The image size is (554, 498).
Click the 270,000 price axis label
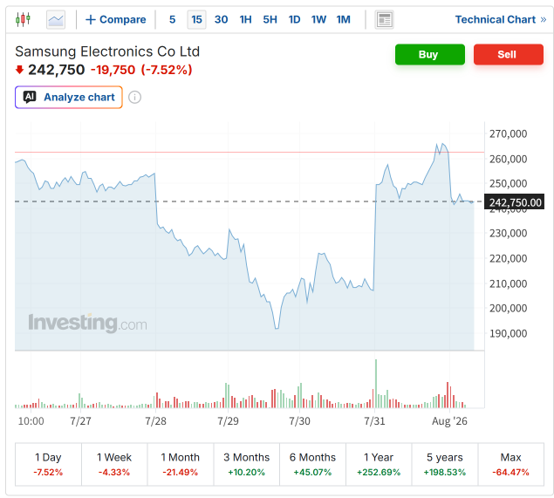[508, 134]
